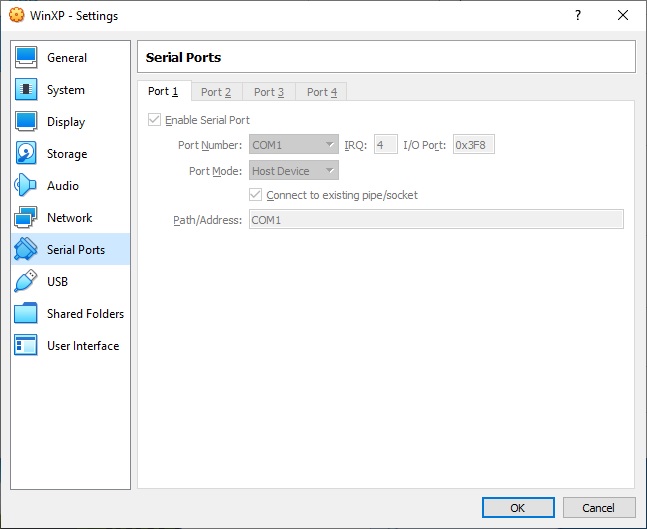647x529 pixels.
Task: Confirm settings with the OK button
Action: [x=518, y=508]
